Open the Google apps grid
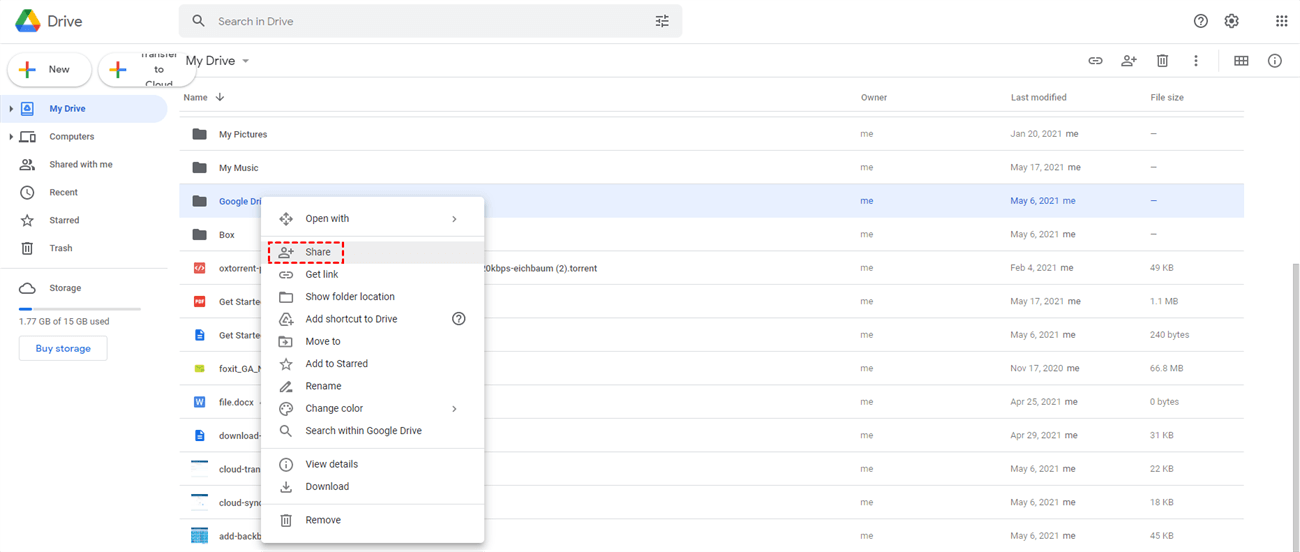The image size is (1300, 552). 1281,21
